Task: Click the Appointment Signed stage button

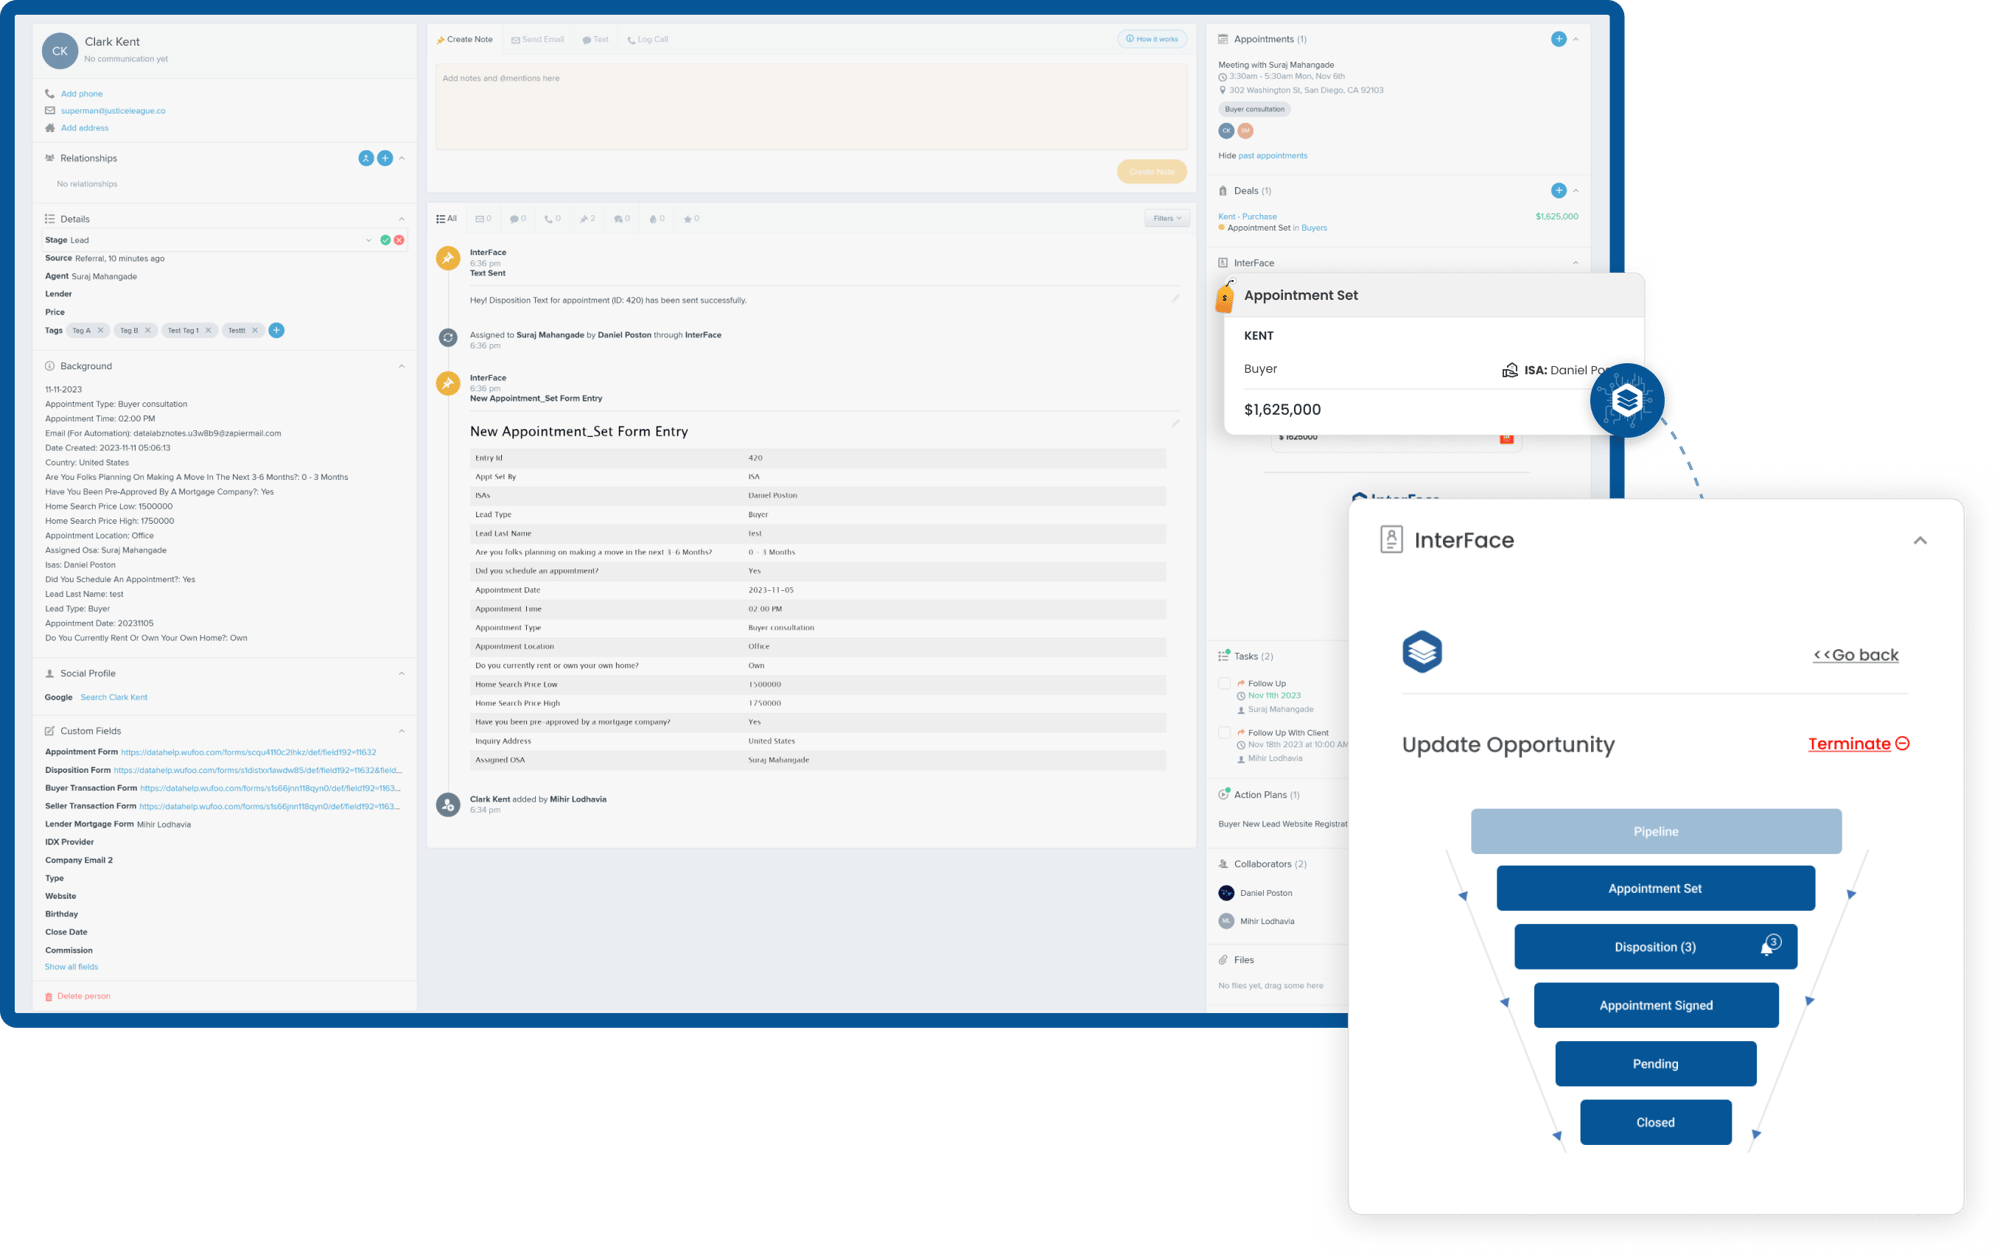Action: [x=1655, y=1005]
